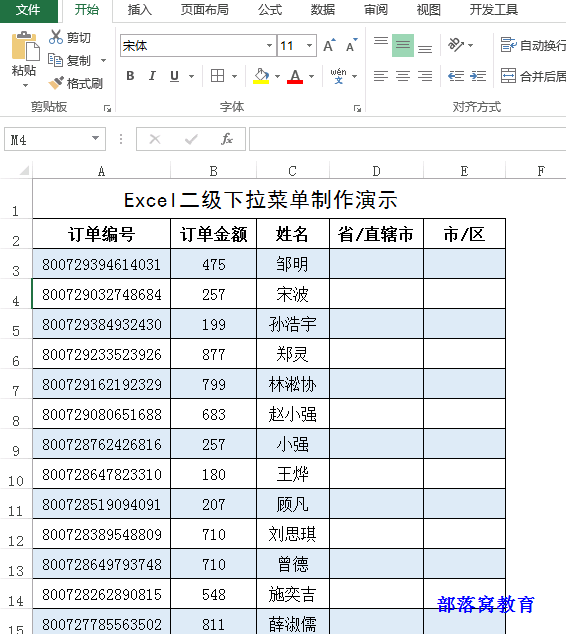Viewport: 566px width, 634px height.
Task: Click the Name Box showing M4
Action: 48,139
